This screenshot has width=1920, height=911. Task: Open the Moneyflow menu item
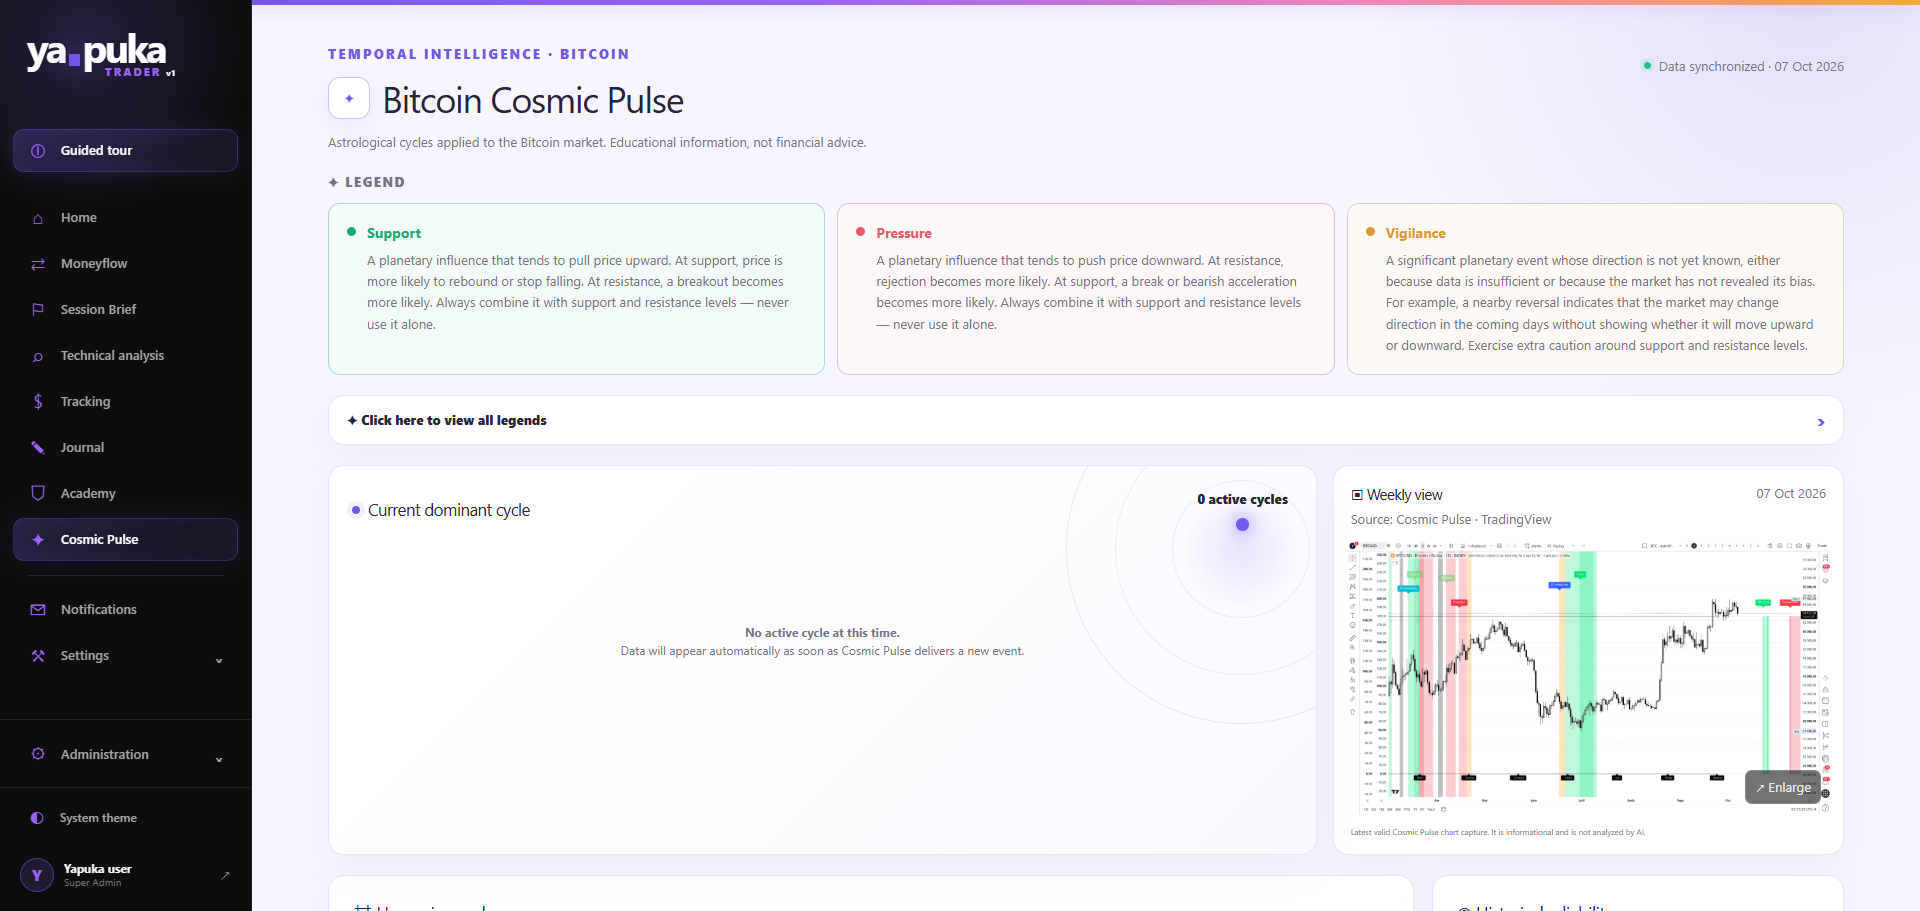coord(125,264)
